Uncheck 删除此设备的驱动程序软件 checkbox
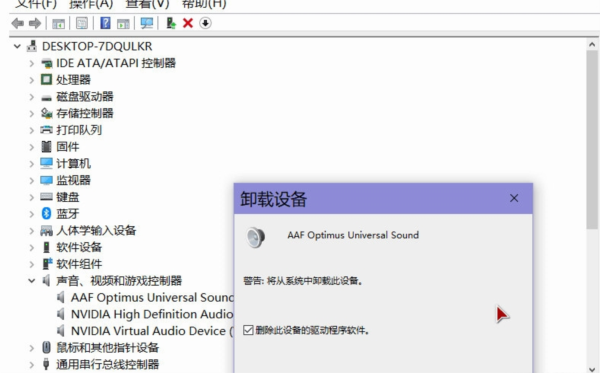Screen dimensions: 600x373 248,330
